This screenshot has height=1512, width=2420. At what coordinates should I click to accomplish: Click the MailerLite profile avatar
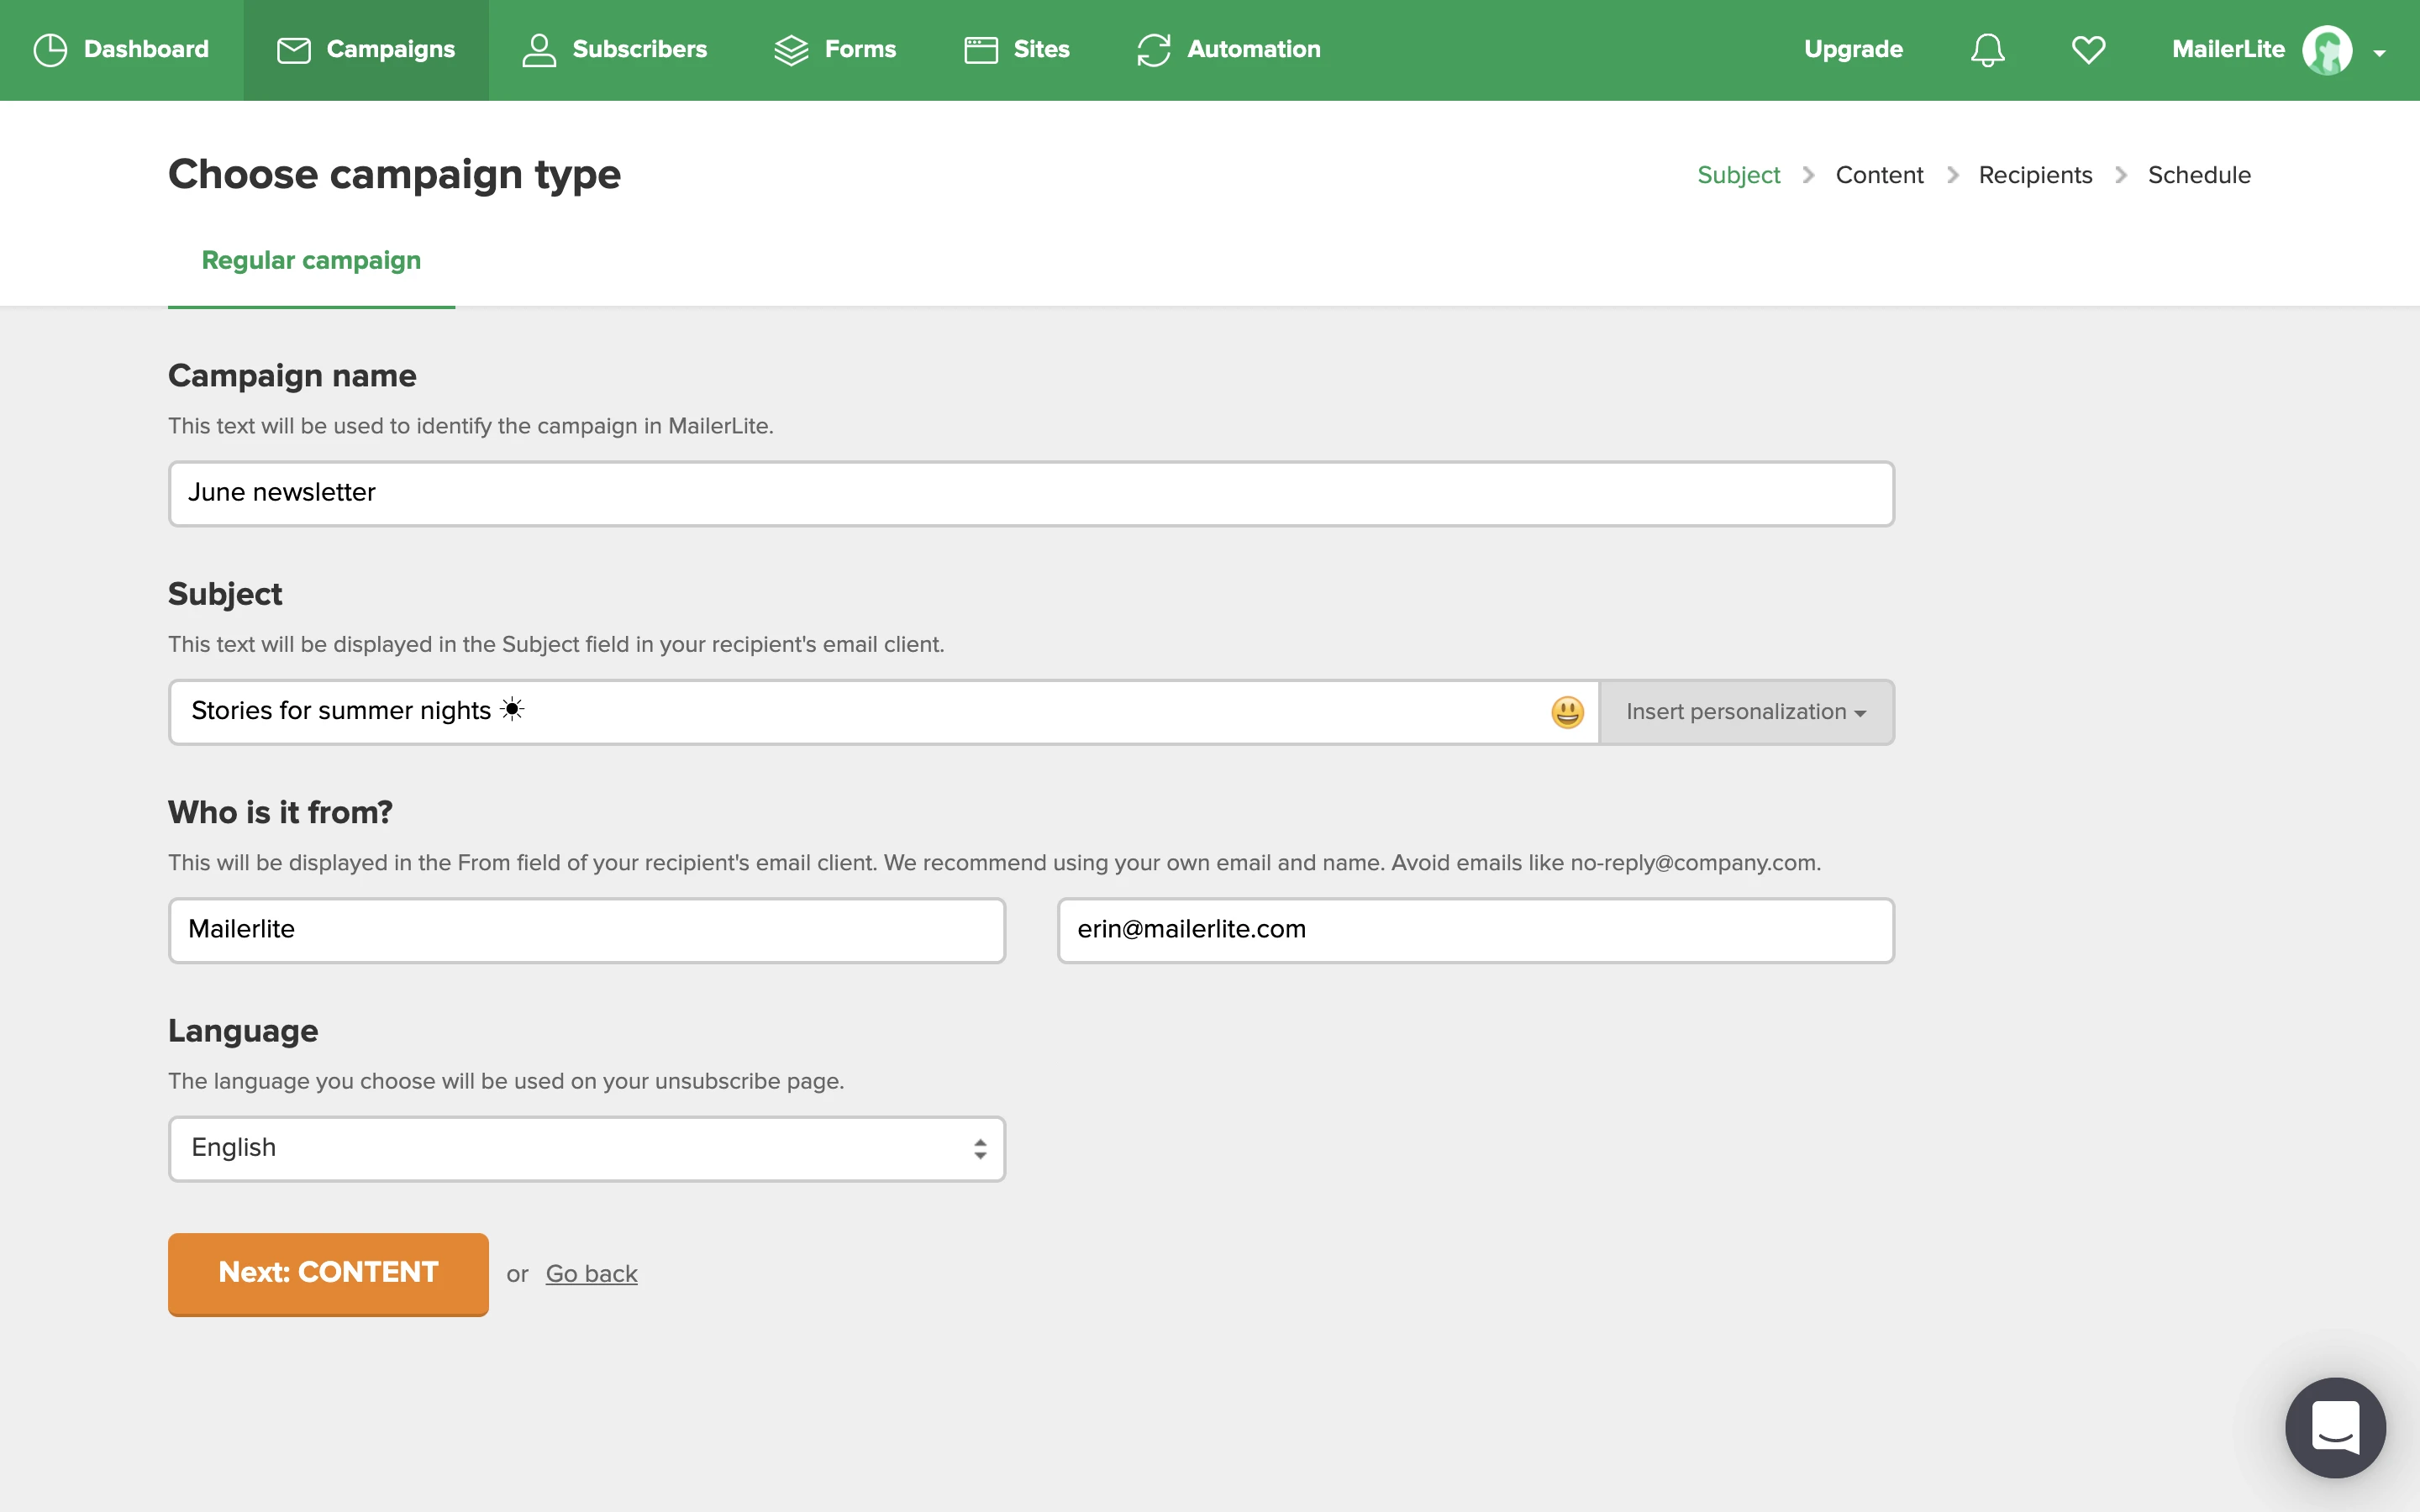2326,50
